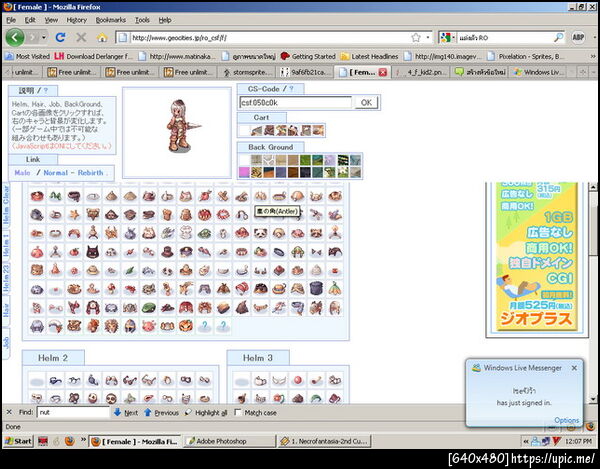The height and width of the screenshot is (469, 600).
Task: Open the File menu
Action: pos(11,20)
